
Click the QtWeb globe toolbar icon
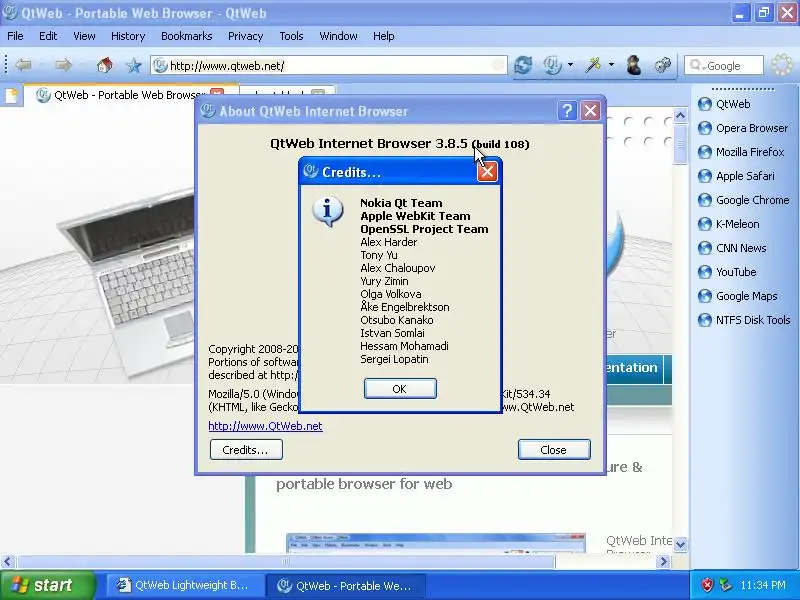[553, 65]
